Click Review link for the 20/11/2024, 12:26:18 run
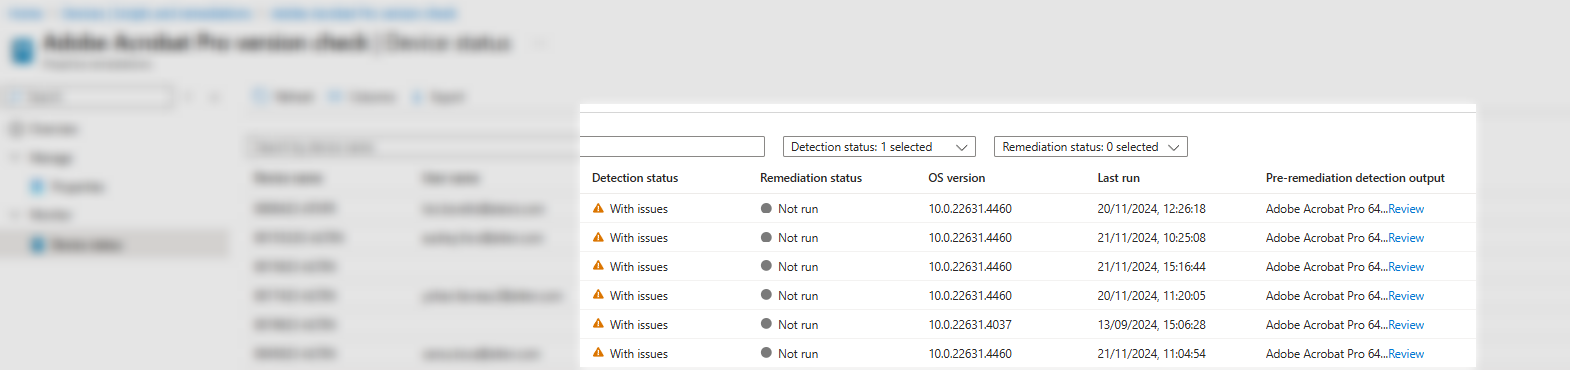The height and width of the screenshot is (370, 1570). [1405, 209]
